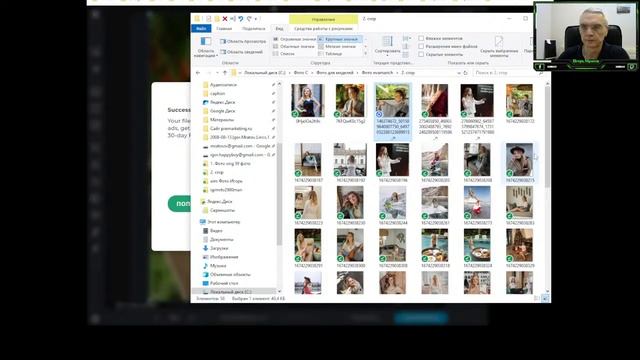
Task: Select Локальный диск (C:) in navigation tree
Action: (231, 291)
